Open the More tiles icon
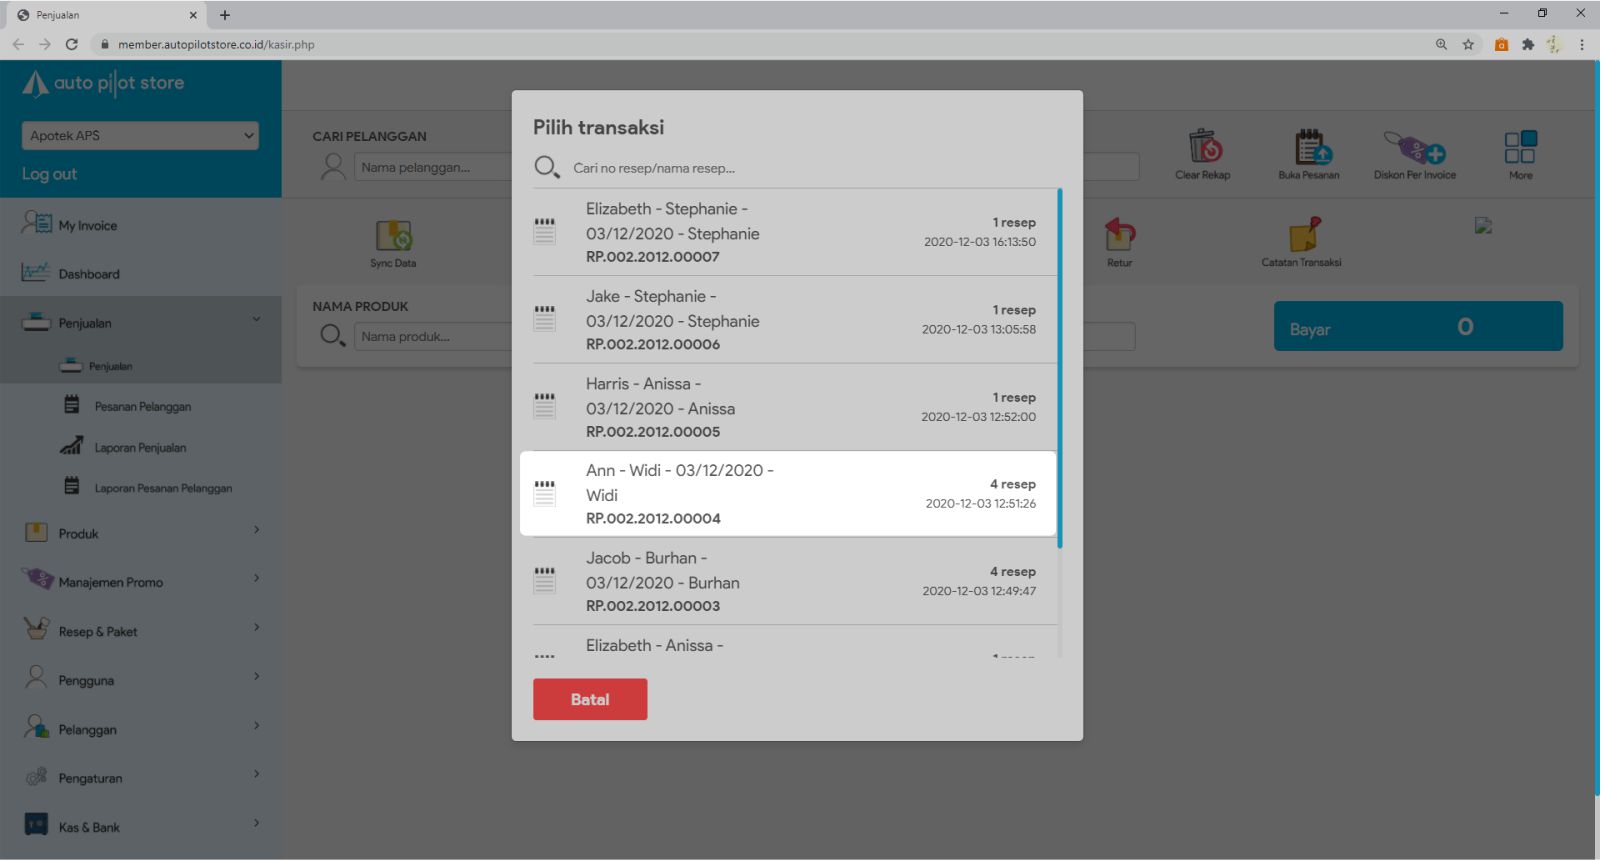The width and height of the screenshot is (1601, 860). pyautogui.click(x=1520, y=148)
